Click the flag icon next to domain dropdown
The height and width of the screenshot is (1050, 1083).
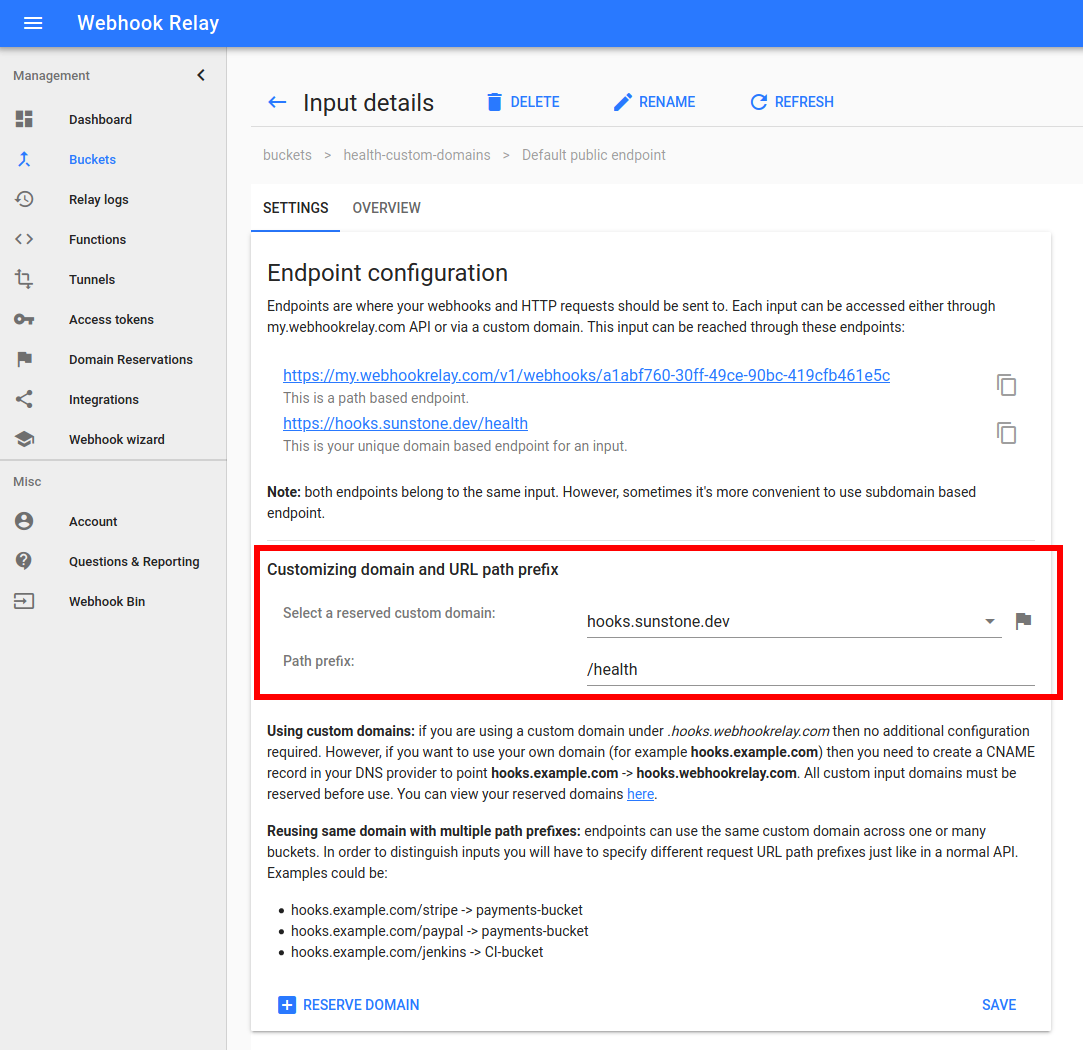click(x=1022, y=621)
